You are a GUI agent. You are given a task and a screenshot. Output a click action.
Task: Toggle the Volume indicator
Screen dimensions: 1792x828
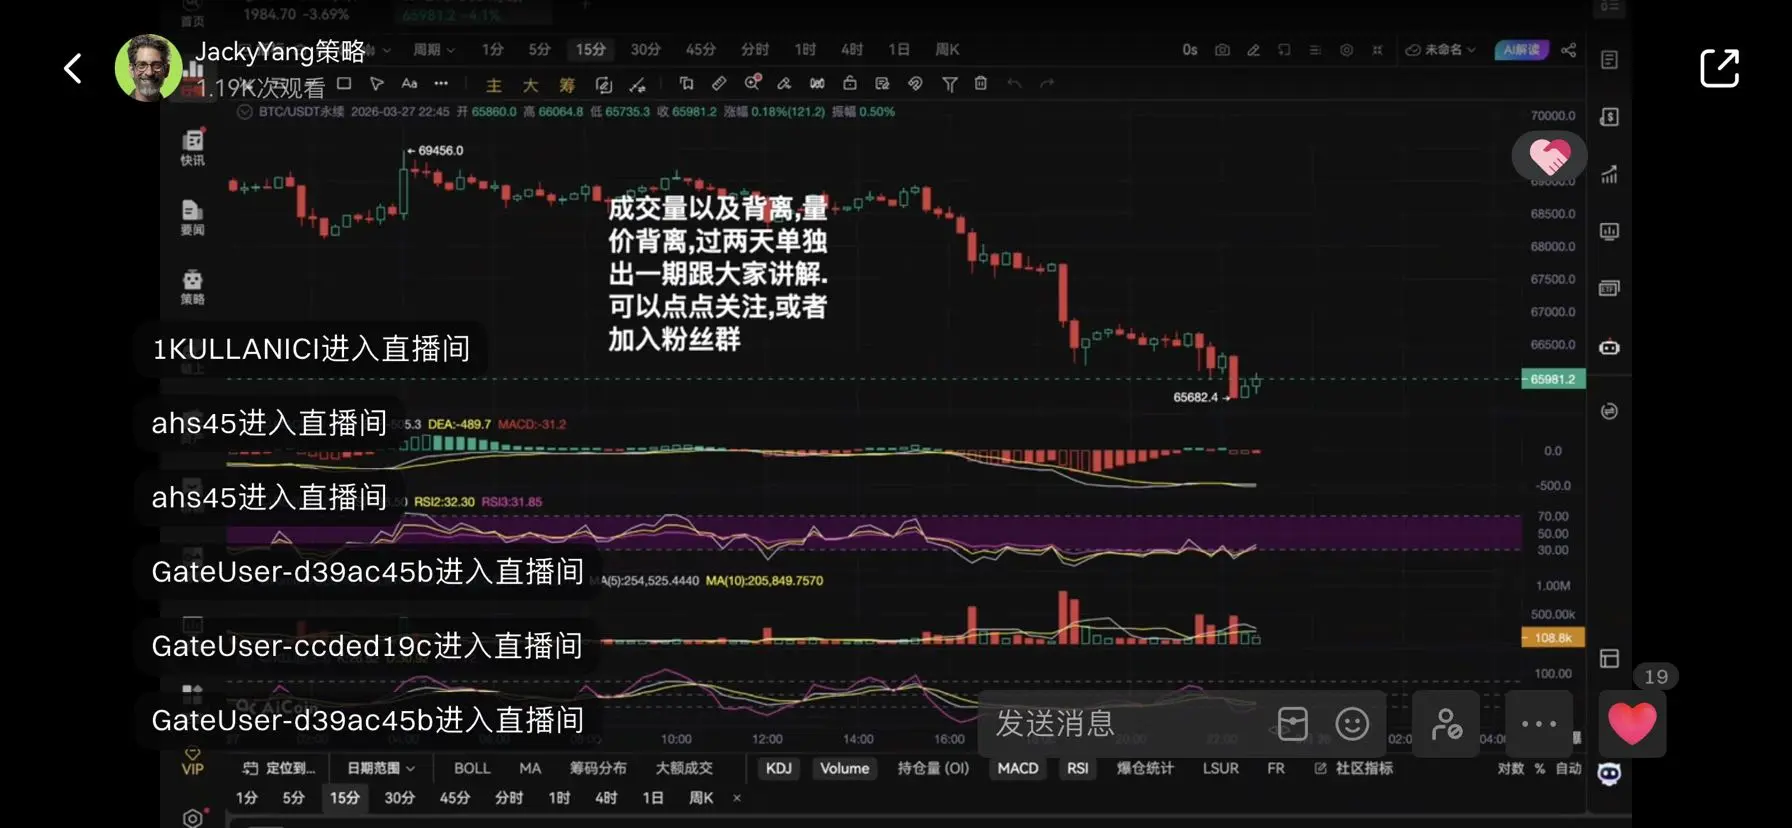pyautogui.click(x=844, y=768)
